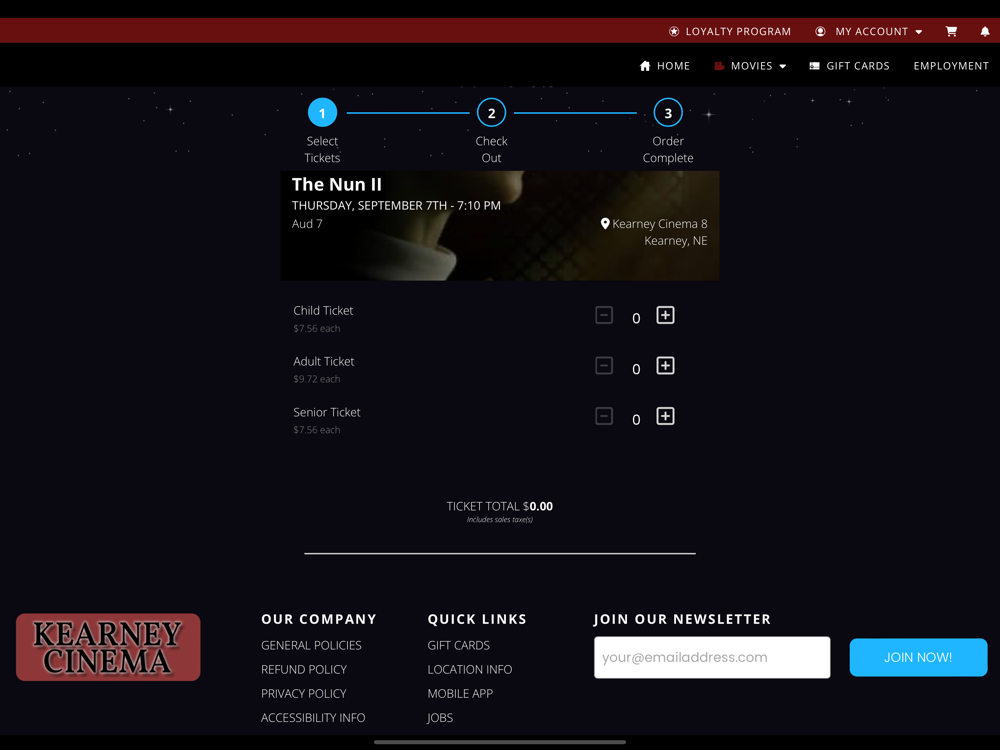This screenshot has width=1000, height=750.
Task: Open footer Gift Cards quick link
Action: [459, 645]
